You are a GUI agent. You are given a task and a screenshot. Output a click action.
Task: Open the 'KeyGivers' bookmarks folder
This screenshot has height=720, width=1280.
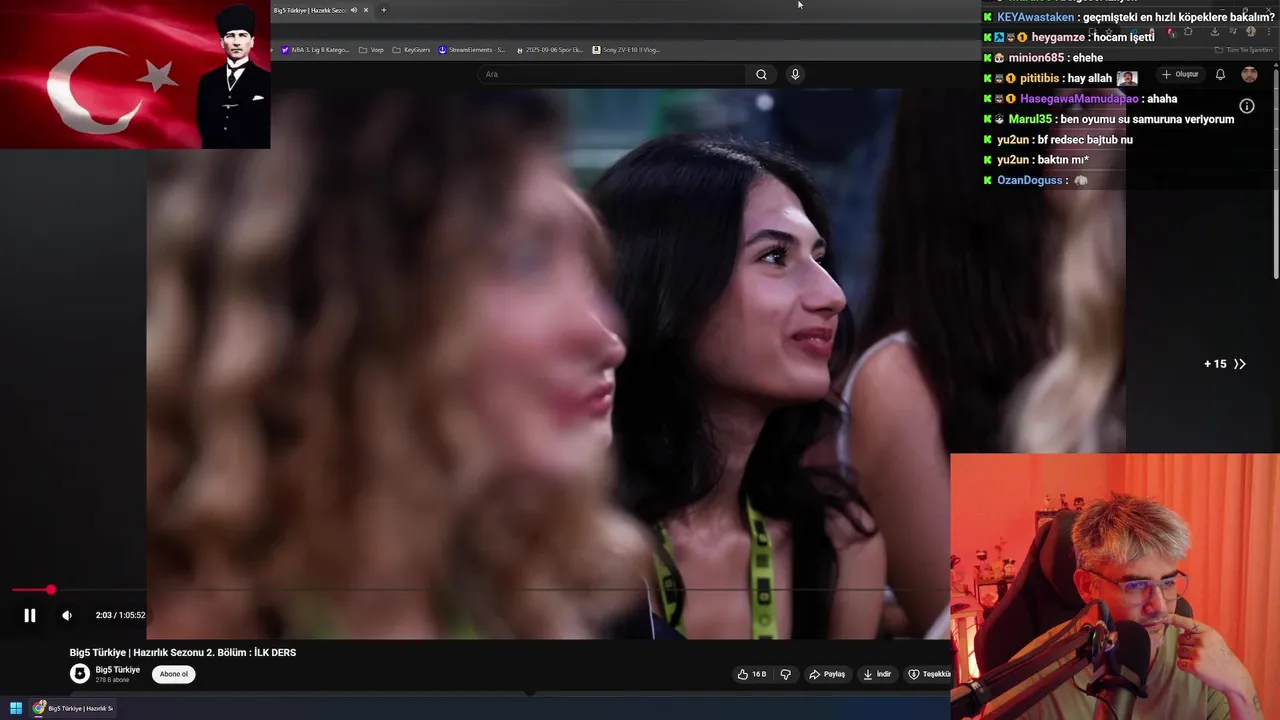pyautogui.click(x=411, y=49)
